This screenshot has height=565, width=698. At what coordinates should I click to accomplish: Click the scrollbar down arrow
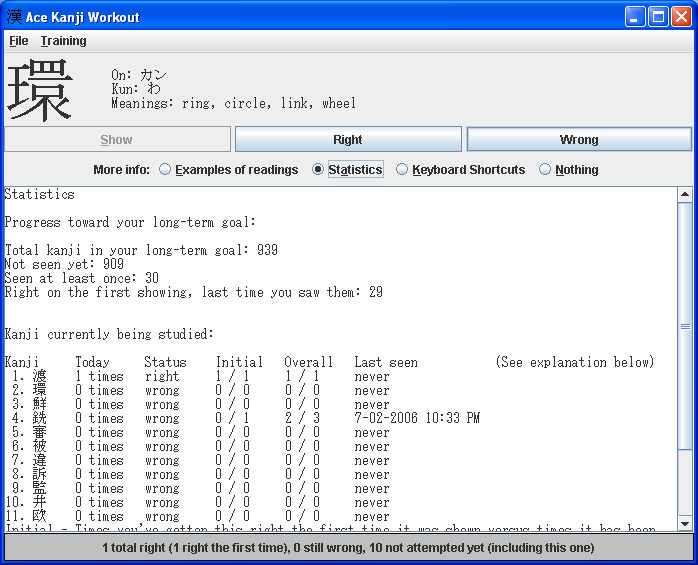pos(685,523)
